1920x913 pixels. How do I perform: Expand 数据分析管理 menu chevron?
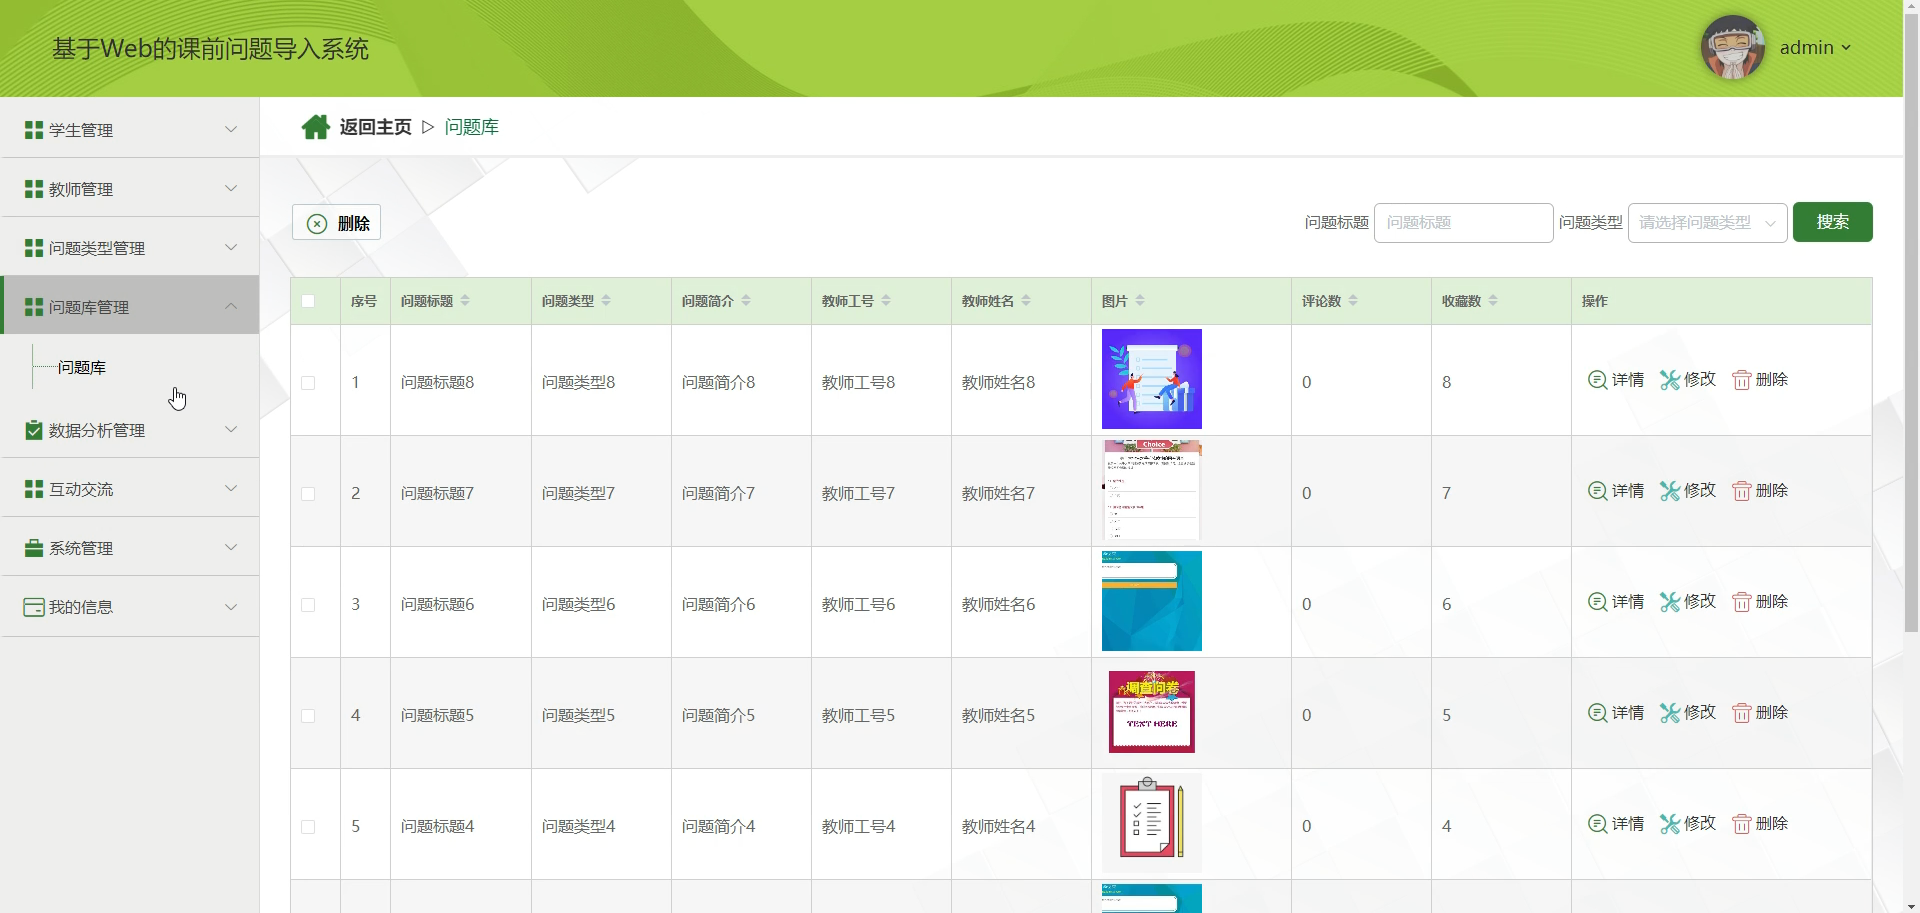231,429
